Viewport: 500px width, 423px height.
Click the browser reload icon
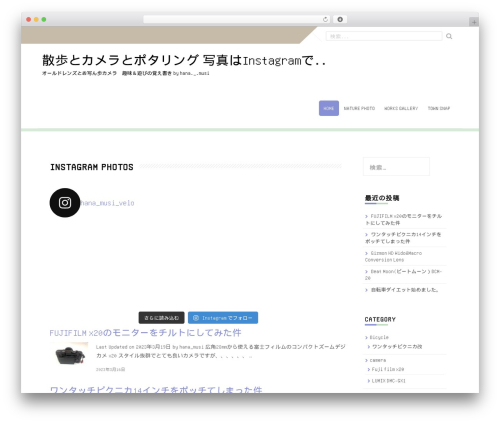(x=325, y=19)
